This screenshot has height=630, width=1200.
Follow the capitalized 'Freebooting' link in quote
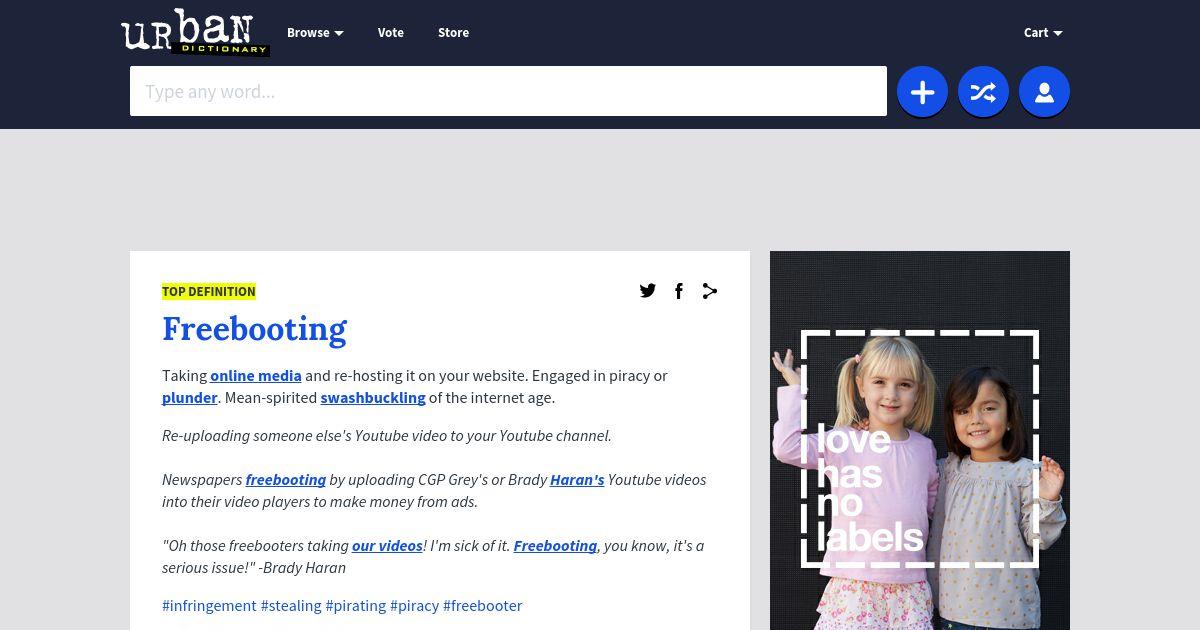[x=555, y=545]
